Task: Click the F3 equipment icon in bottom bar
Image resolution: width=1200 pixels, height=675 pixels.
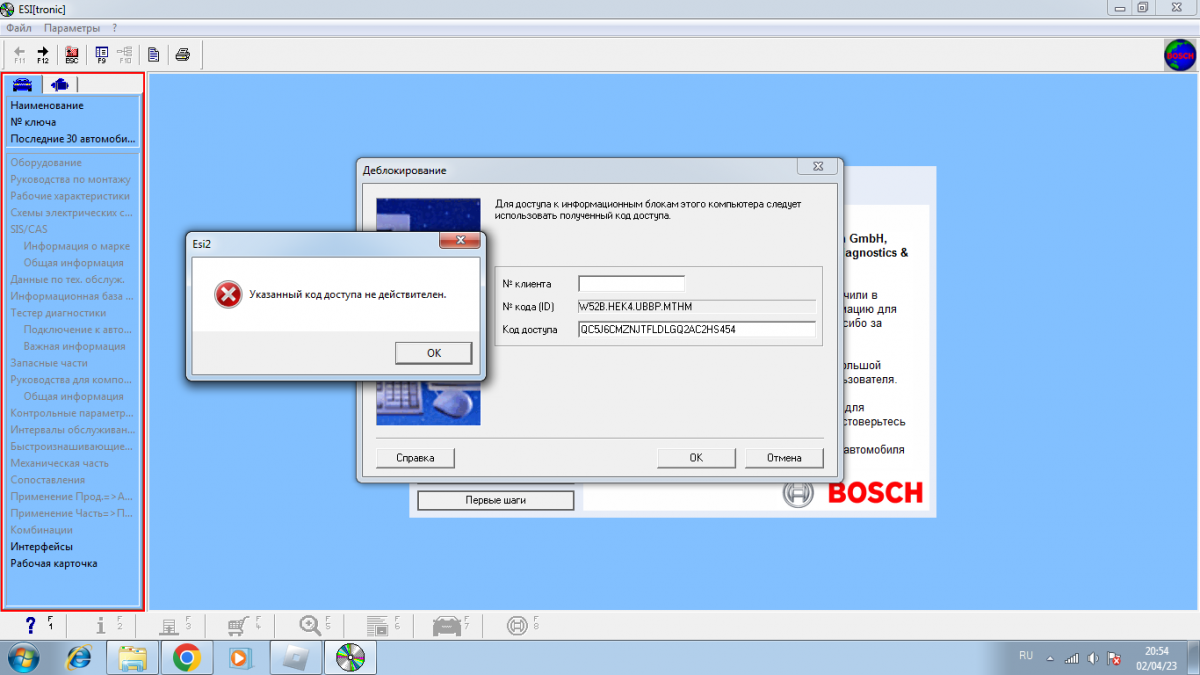Action: (x=169, y=626)
